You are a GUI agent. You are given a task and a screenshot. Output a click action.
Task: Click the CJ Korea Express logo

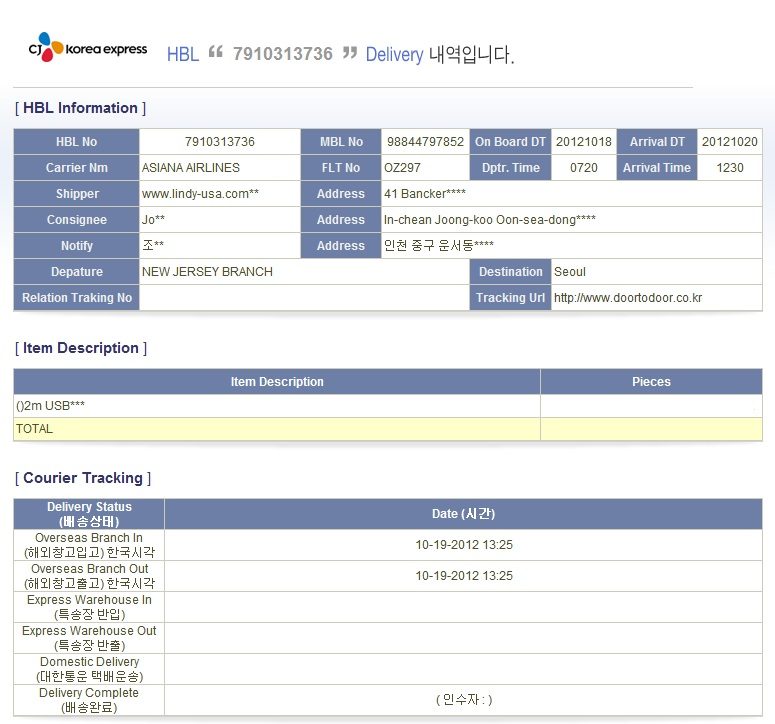coord(87,48)
